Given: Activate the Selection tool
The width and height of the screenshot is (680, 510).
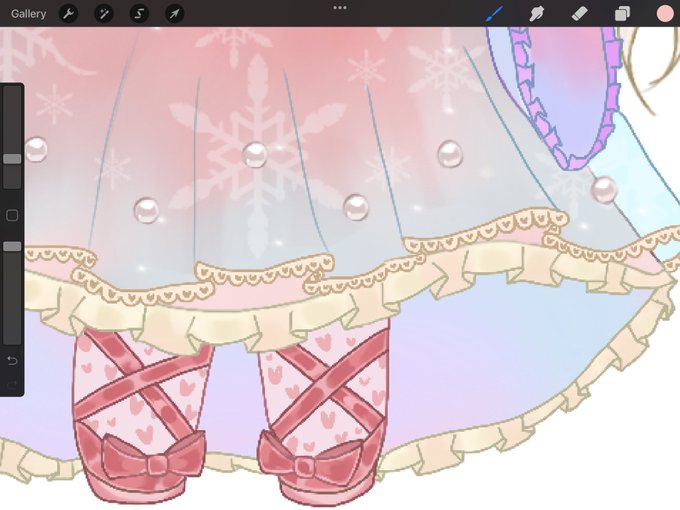Looking at the screenshot, I should [x=139, y=14].
